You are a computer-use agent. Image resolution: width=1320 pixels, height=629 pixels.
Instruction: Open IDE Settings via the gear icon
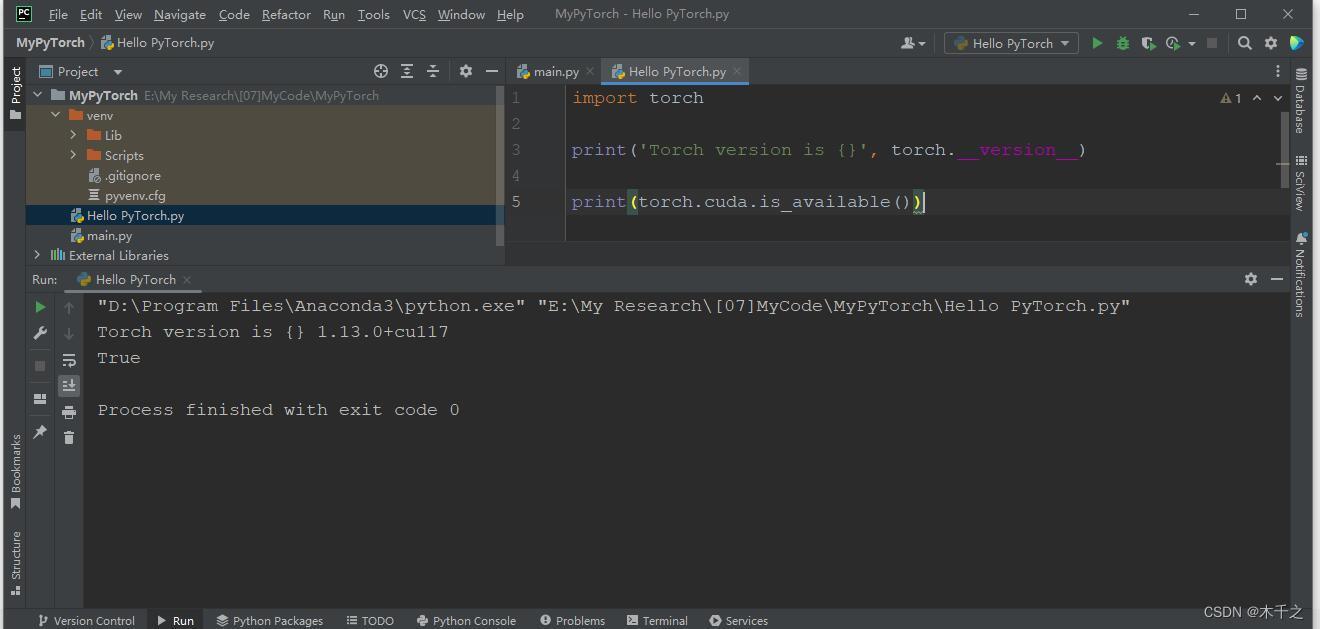coord(1268,43)
